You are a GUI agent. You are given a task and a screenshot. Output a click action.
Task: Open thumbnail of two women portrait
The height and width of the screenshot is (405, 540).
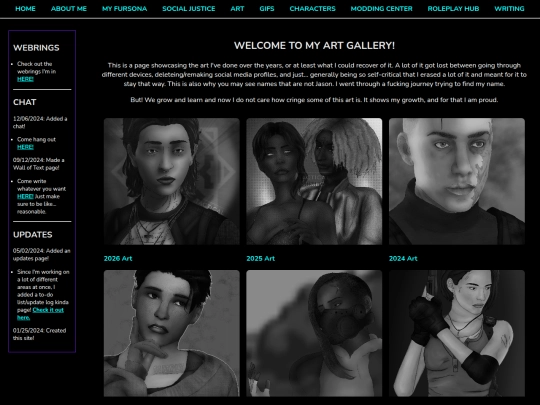[314, 181]
